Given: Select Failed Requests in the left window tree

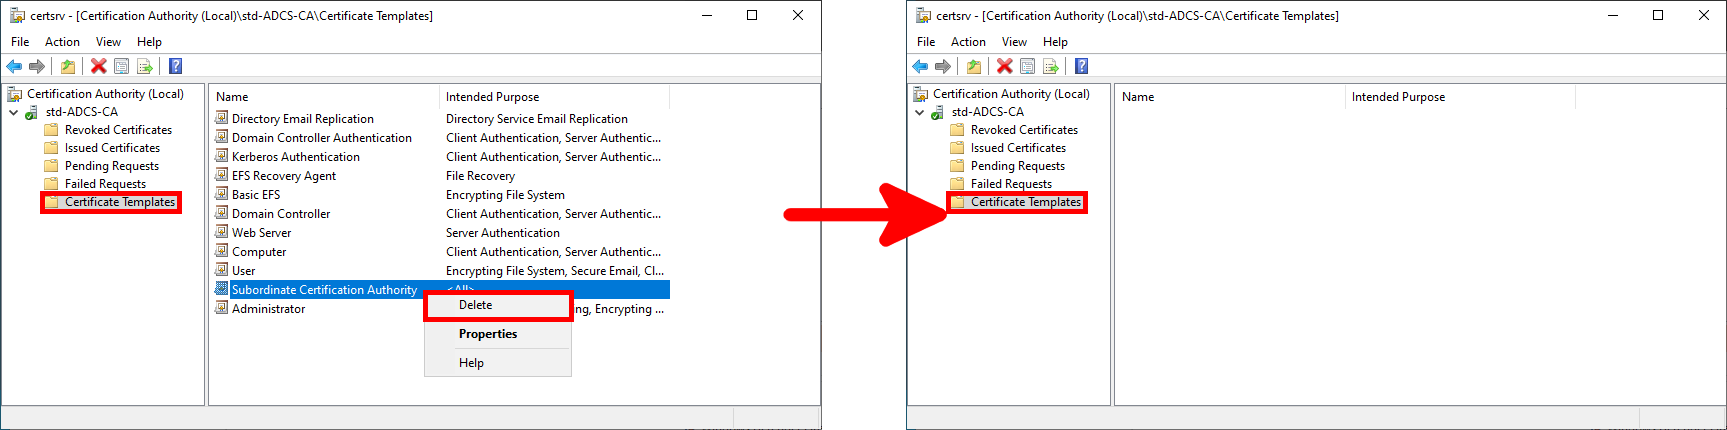Looking at the screenshot, I should pyautogui.click(x=105, y=184).
